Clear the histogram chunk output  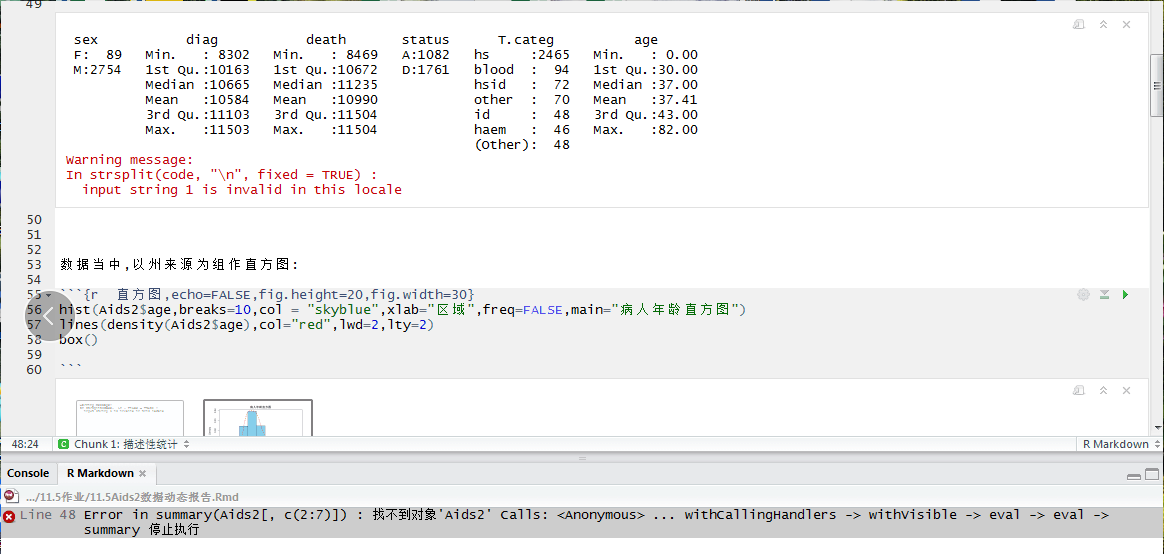(1126, 390)
